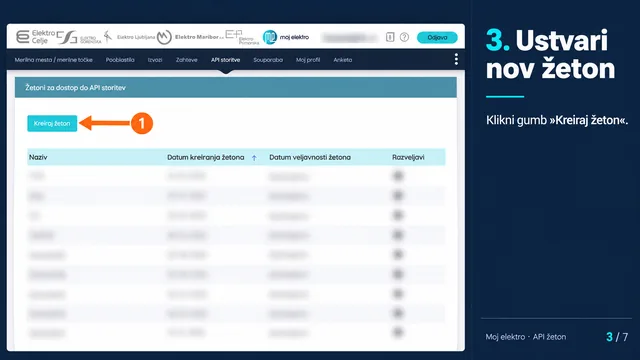The width and height of the screenshot is (640, 360).
Task: Open the three-dot more options menu
Action: [x=456, y=60]
